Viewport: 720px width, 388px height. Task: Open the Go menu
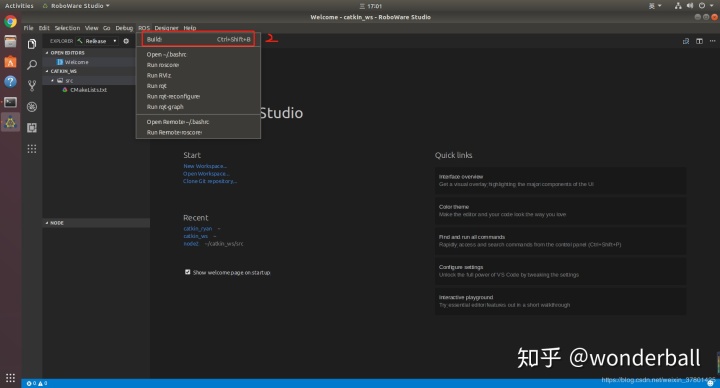(107, 28)
